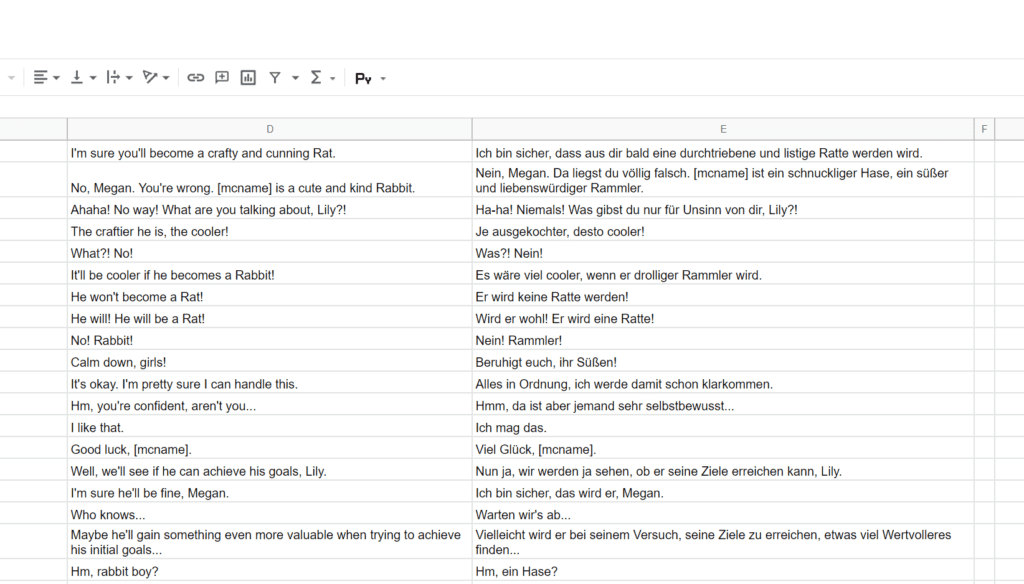This screenshot has height=584, width=1024.
Task: Select cell "Nun ja, wir werden ja sehen, ob er seine Ziele..."
Action: 723,470
